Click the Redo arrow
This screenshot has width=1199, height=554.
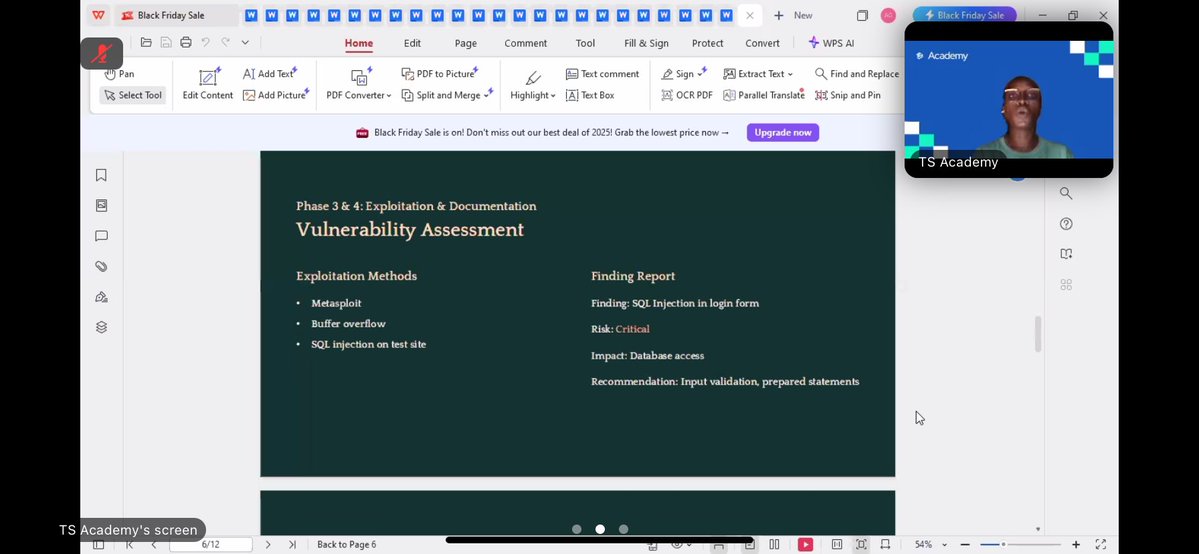tap(226, 43)
